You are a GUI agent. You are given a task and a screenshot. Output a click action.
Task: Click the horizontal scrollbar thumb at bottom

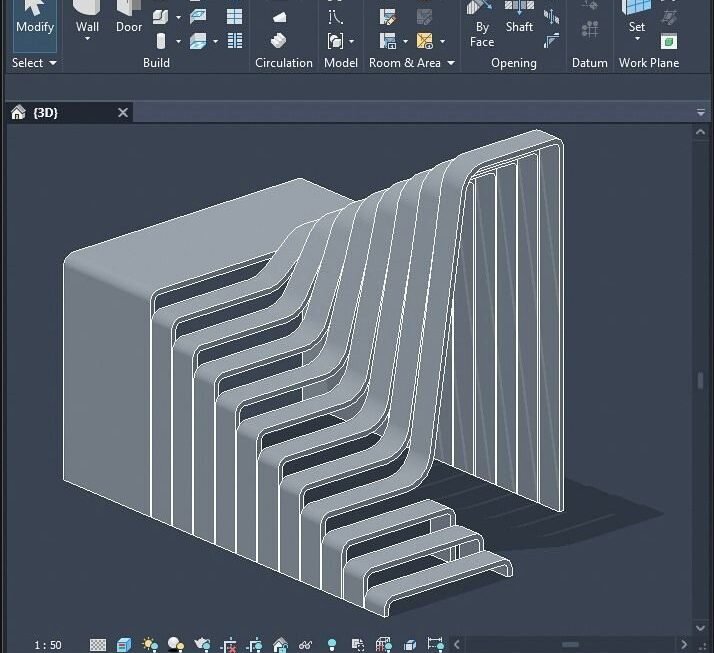571,645
